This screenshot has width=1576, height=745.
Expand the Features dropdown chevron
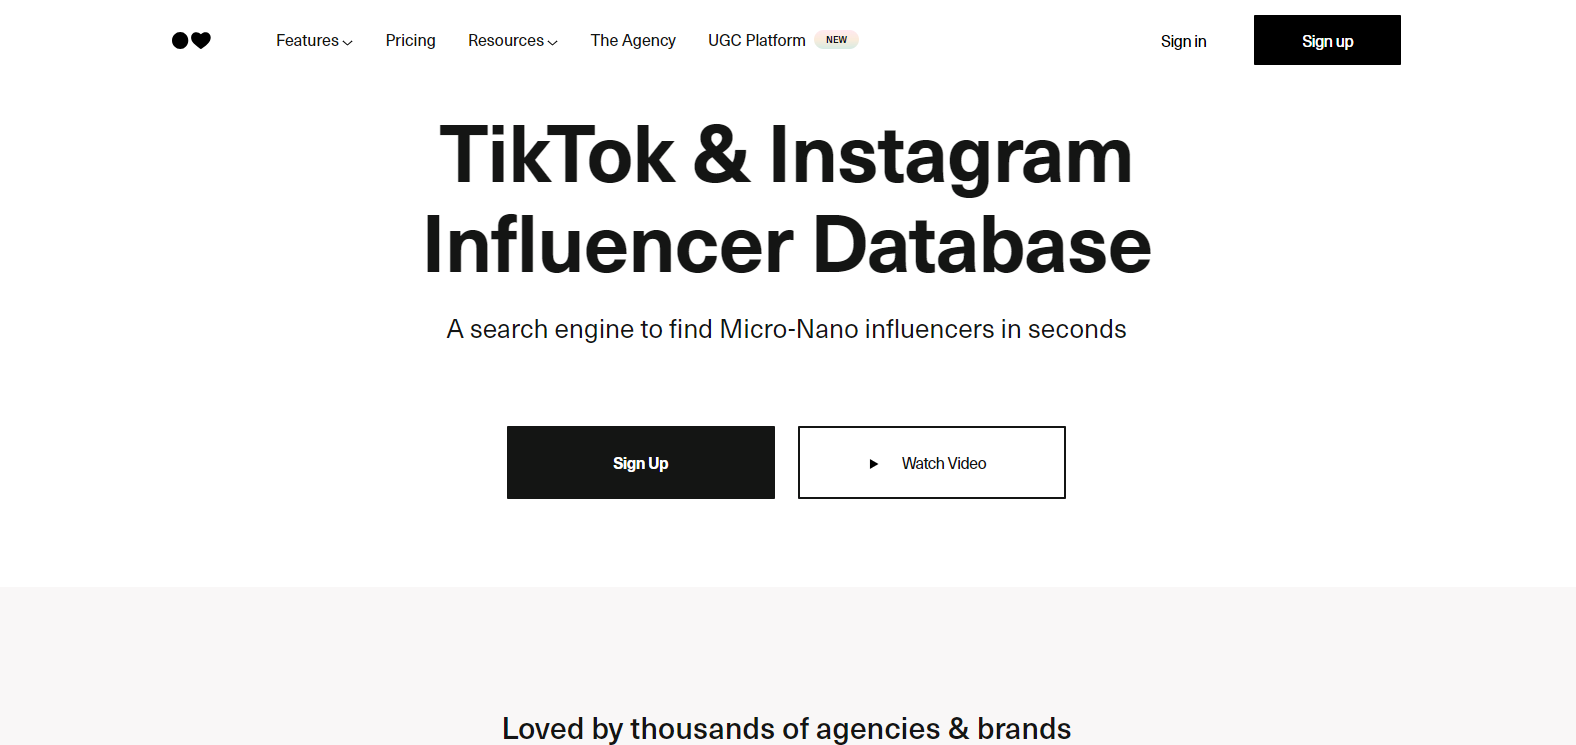click(x=348, y=42)
